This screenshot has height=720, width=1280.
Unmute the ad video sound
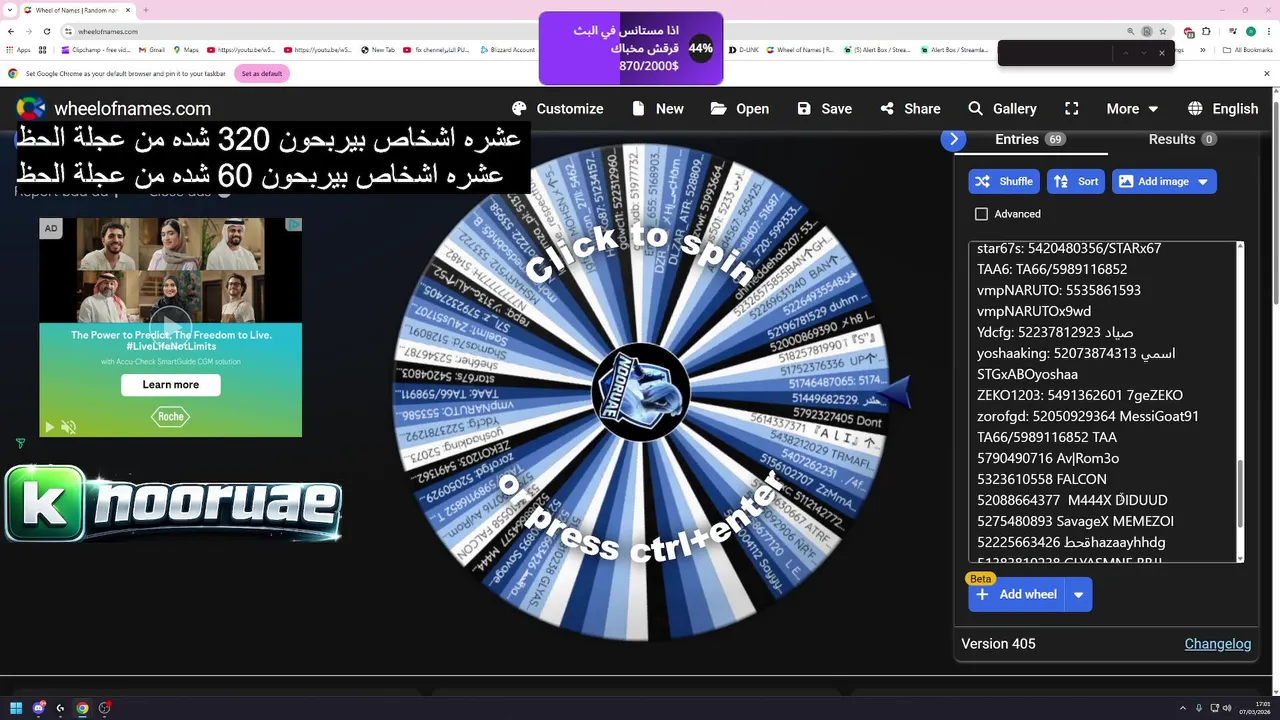[68, 427]
